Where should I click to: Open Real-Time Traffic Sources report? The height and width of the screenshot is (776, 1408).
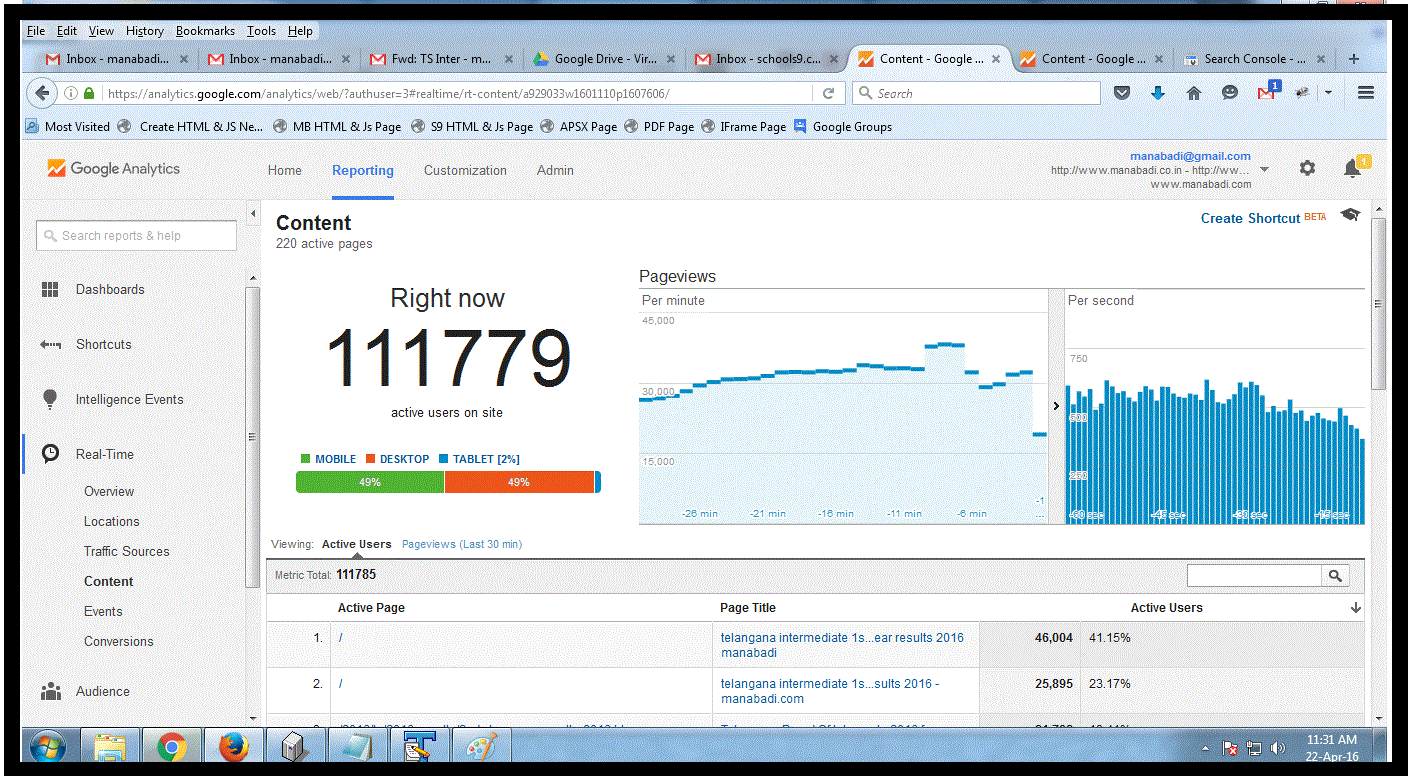click(x=127, y=551)
